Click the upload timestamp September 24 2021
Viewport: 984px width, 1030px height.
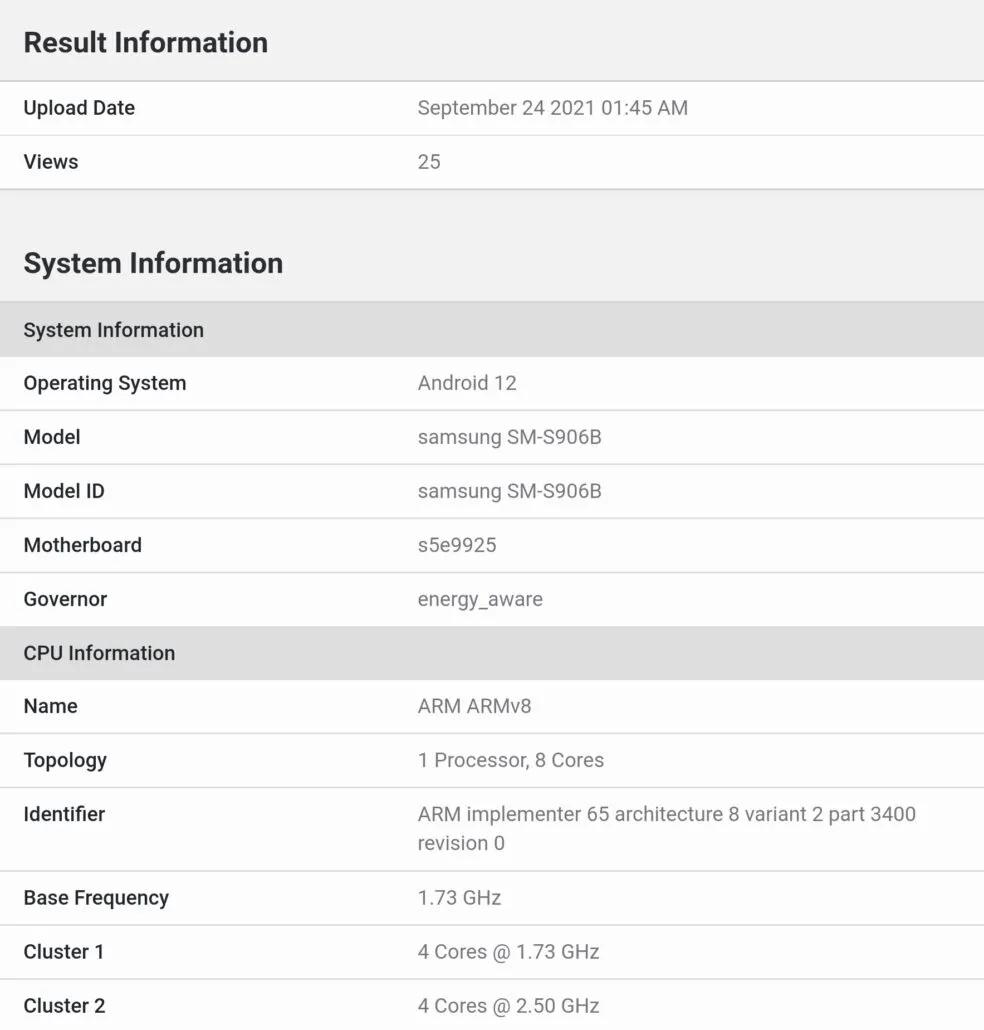tap(553, 108)
